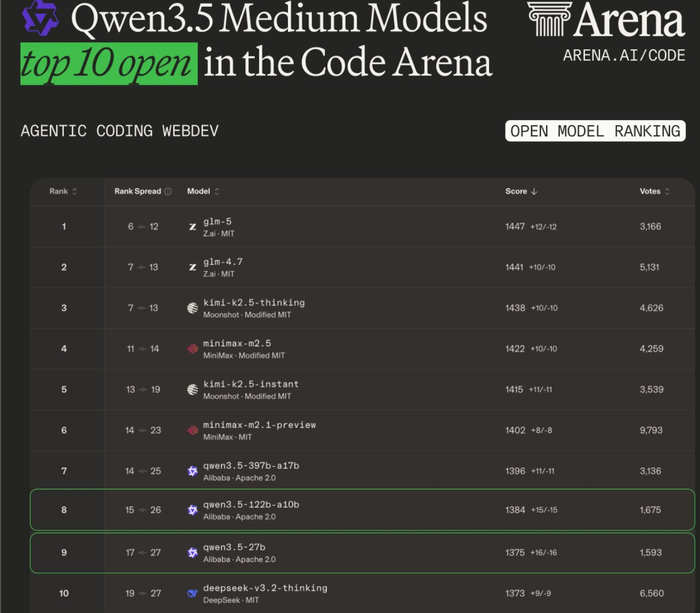Open the minimax-m2.1-preview model name
This screenshot has height=613, width=700.
(259, 424)
